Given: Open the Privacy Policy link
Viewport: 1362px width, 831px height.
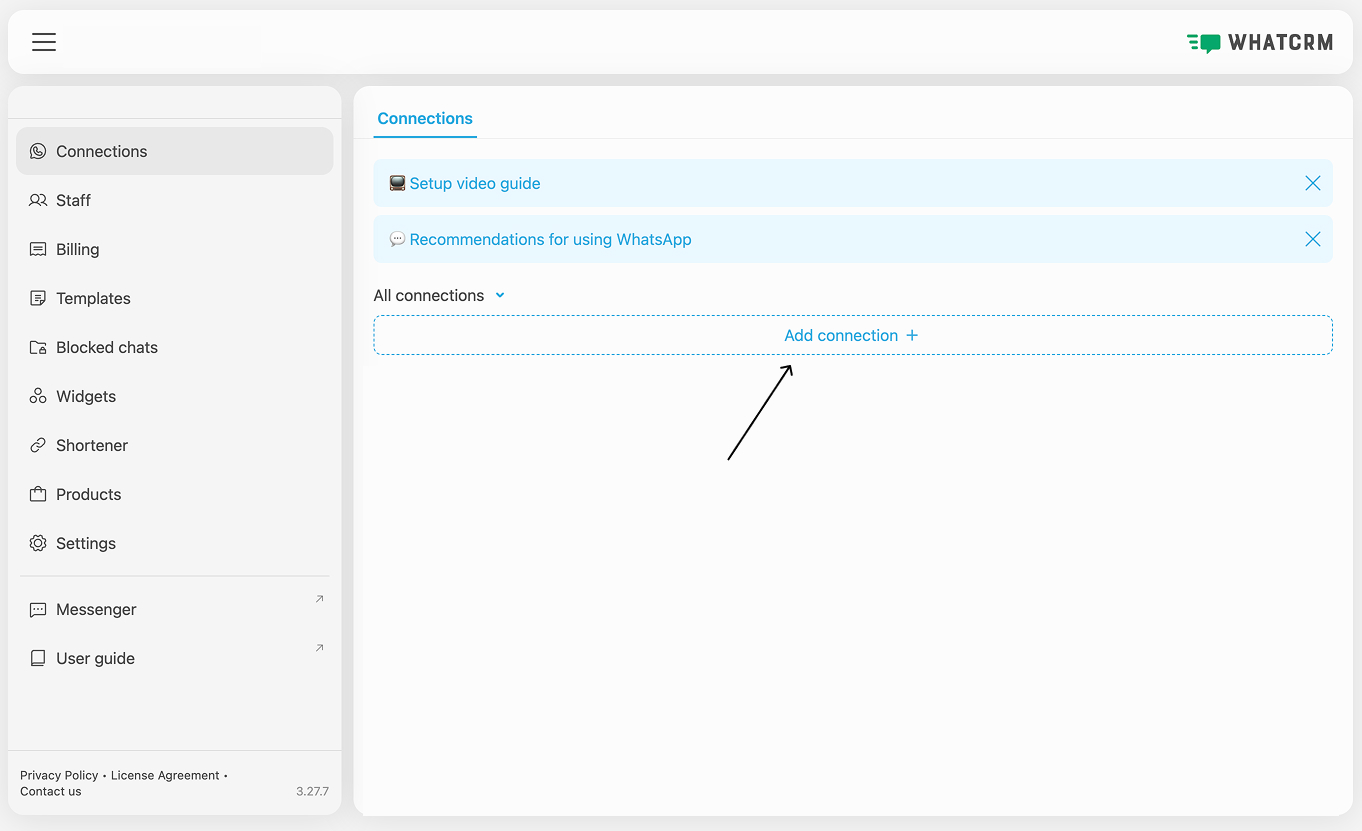Looking at the screenshot, I should 59,775.
